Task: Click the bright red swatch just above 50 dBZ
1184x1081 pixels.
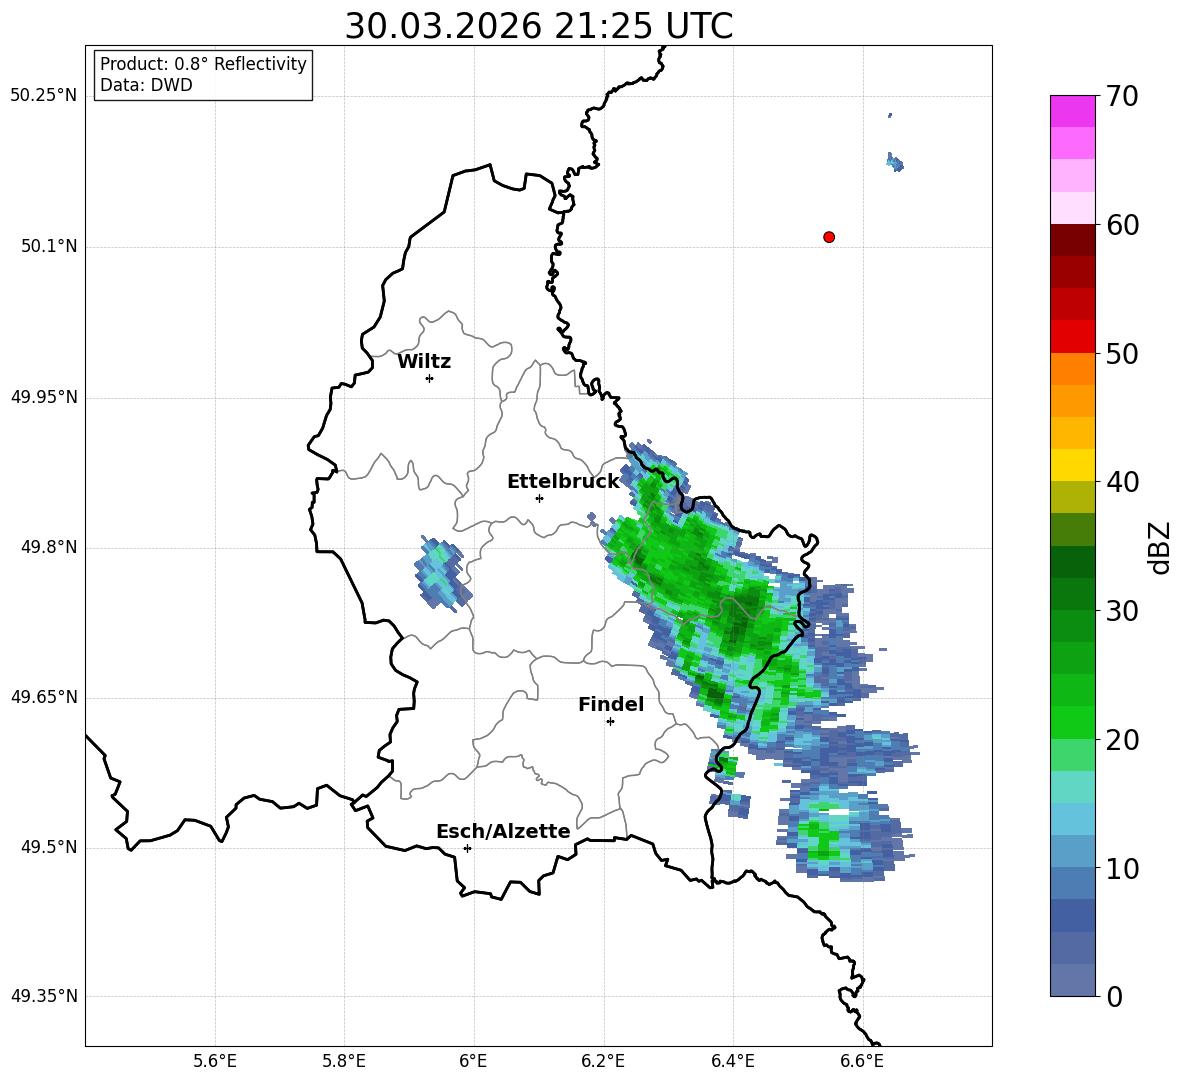Action: click(1072, 337)
